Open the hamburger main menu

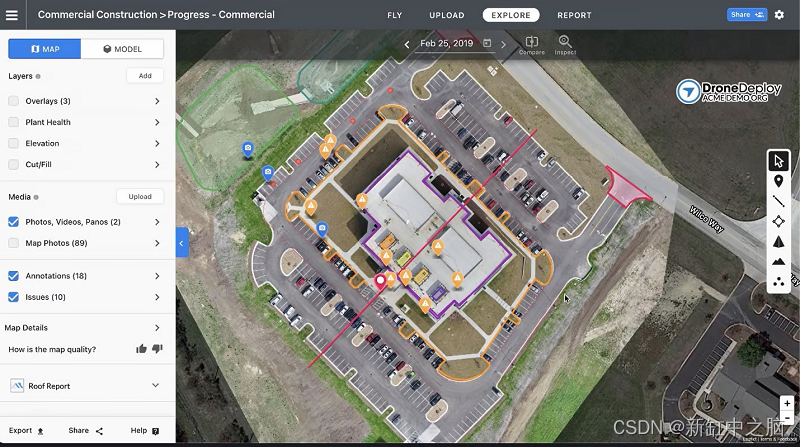pyautogui.click(x=11, y=15)
